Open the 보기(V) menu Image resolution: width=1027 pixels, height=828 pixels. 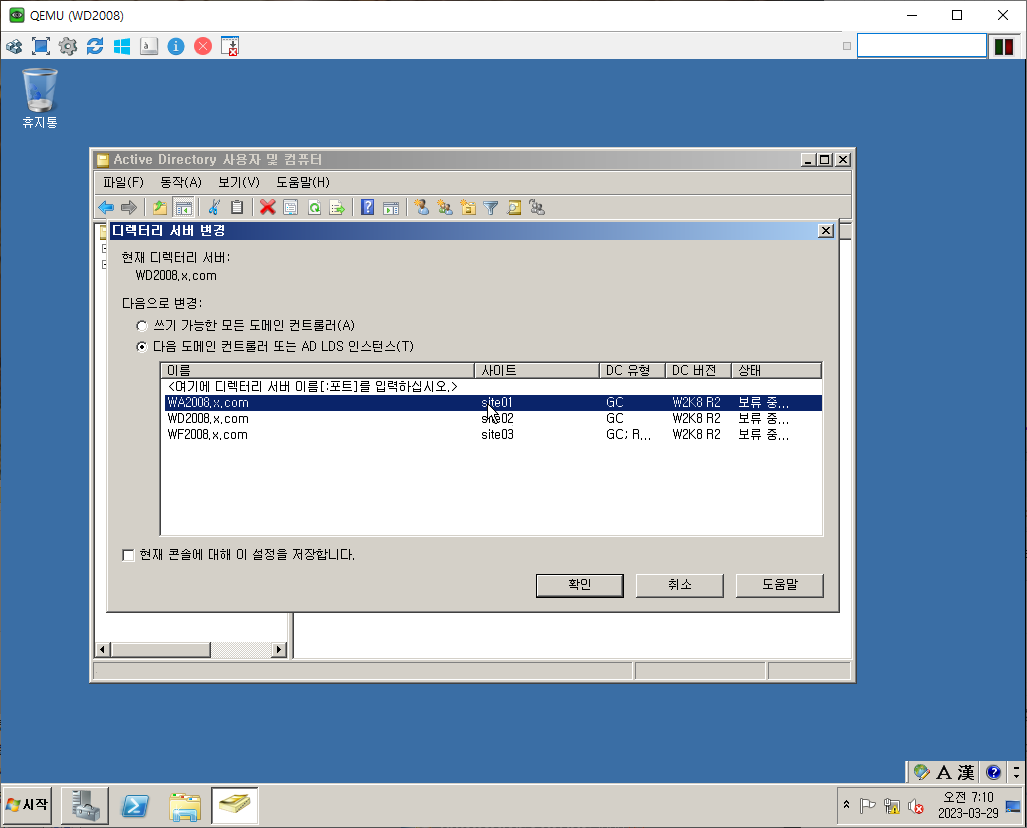click(x=239, y=182)
